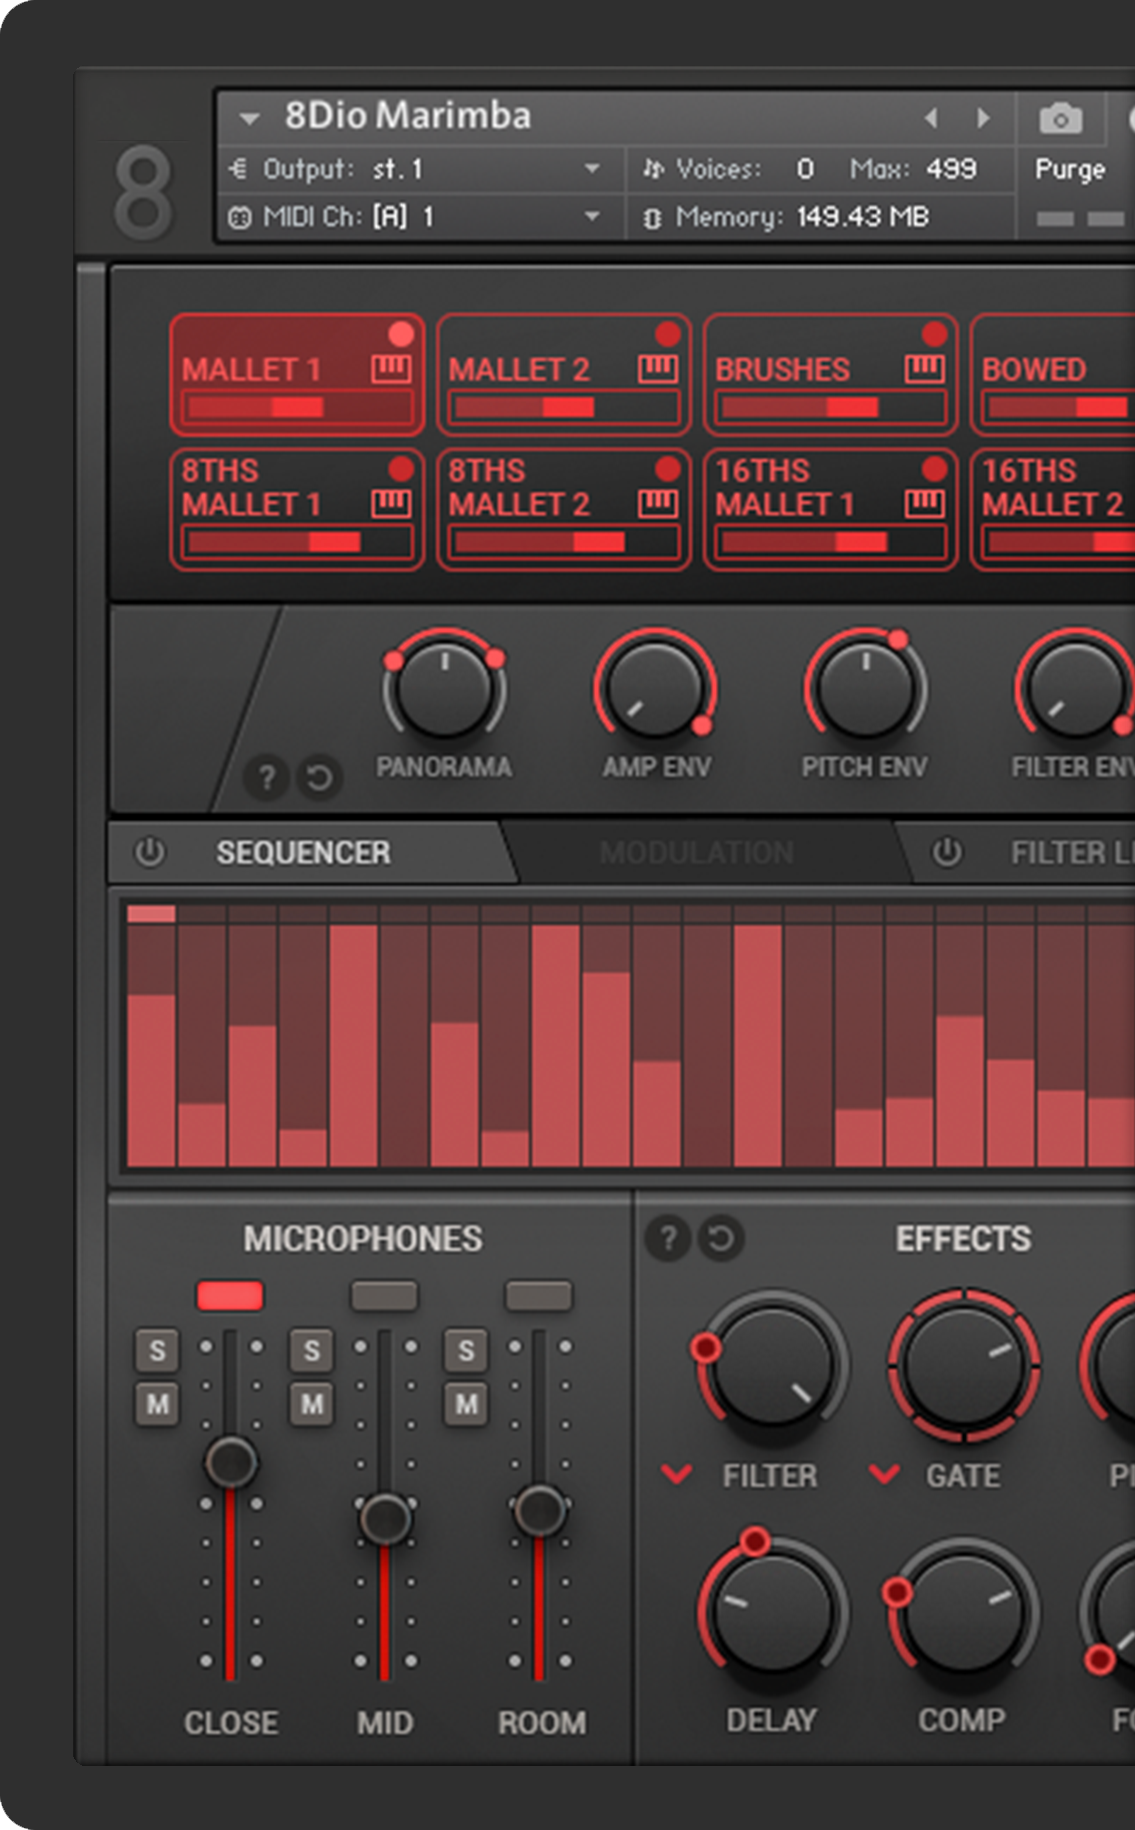Click the COMP effect knob
The width and height of the screenshot is (1135, 1830).
962,1610
